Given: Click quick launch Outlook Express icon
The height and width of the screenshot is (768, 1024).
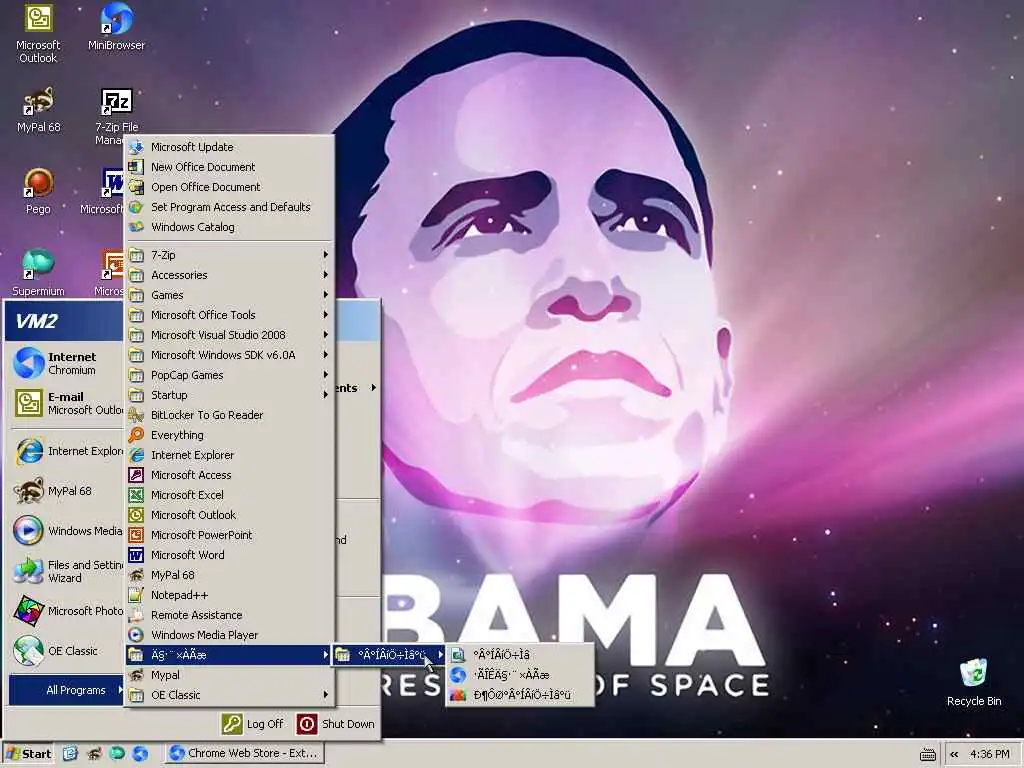Looking at the screenshot, I should pyautogui.click(x=70, y=754).
